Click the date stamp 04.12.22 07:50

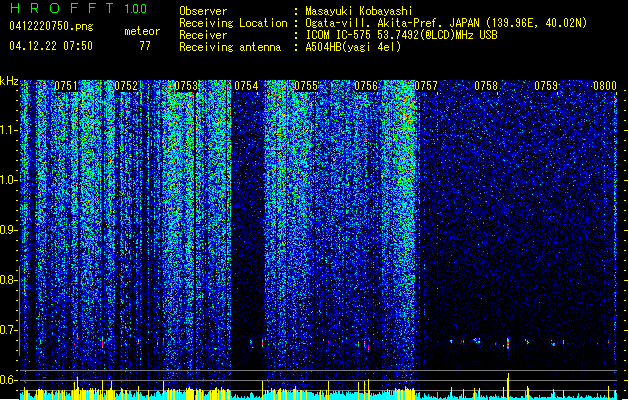click(x=51, y=46)
